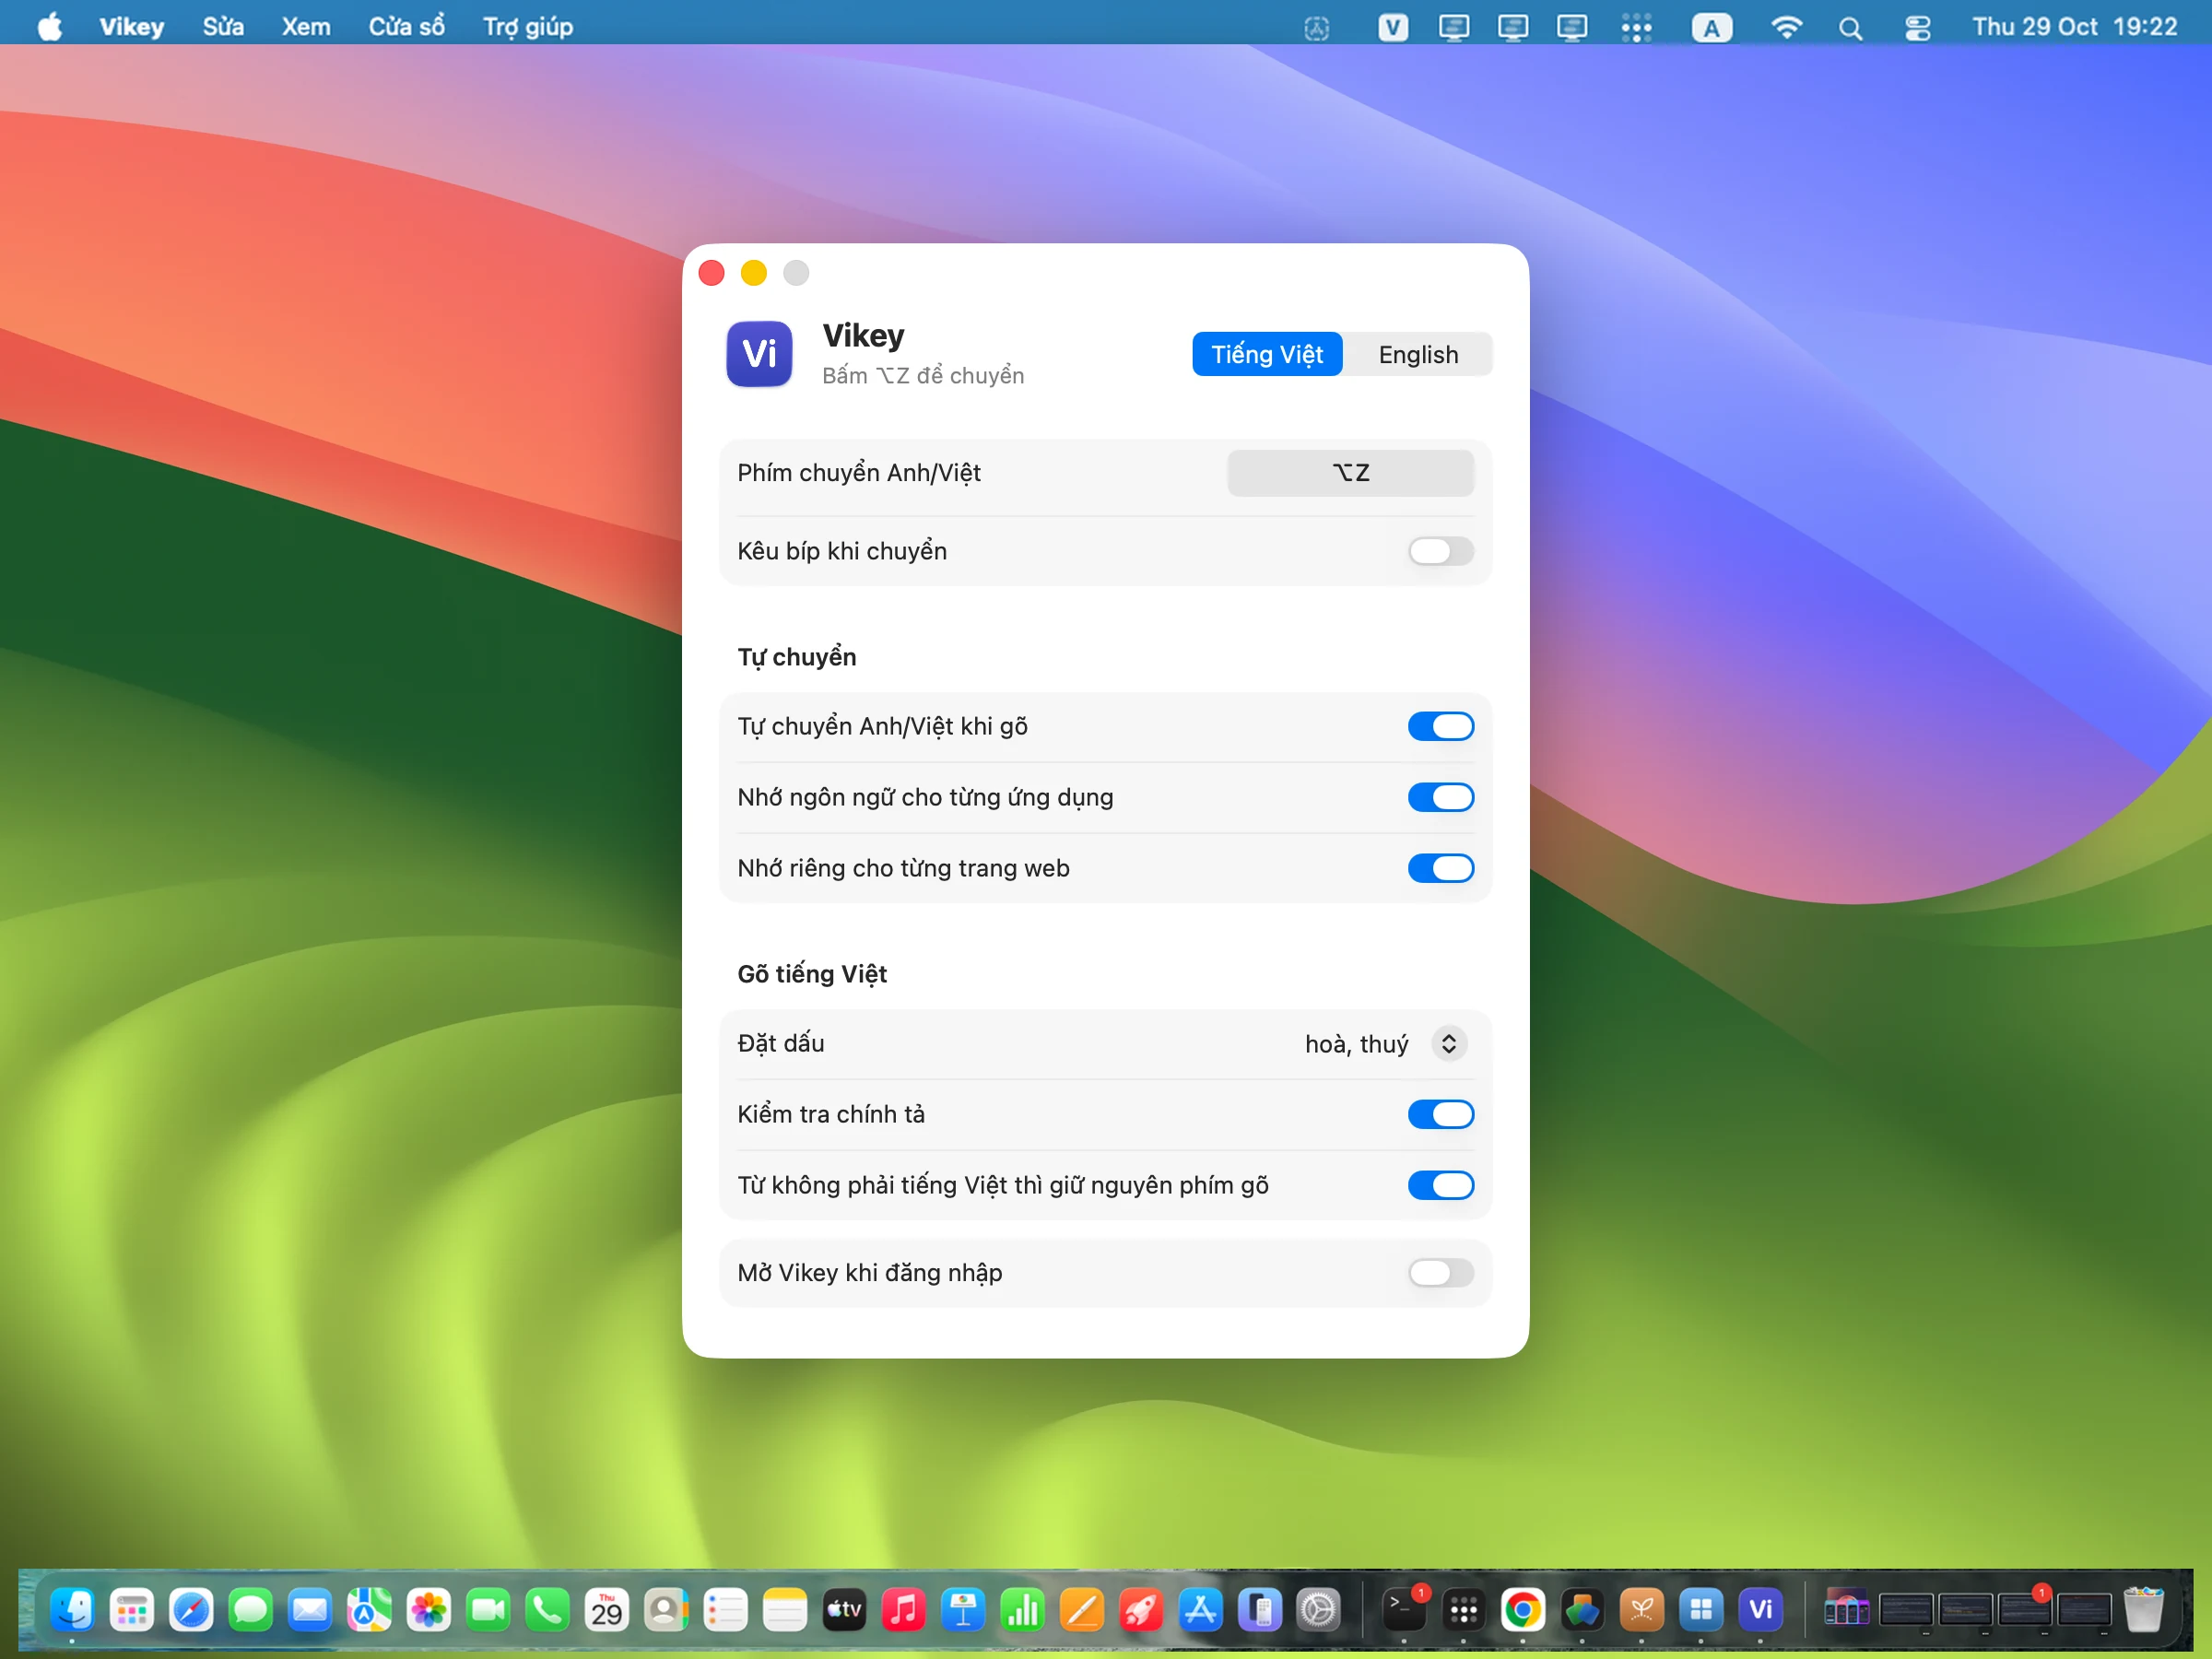Image resolution: width=2212 pixels, height=1659 pixels.
Task: Open the Numbers app in the Dock
Action: coord(1022,1610)
